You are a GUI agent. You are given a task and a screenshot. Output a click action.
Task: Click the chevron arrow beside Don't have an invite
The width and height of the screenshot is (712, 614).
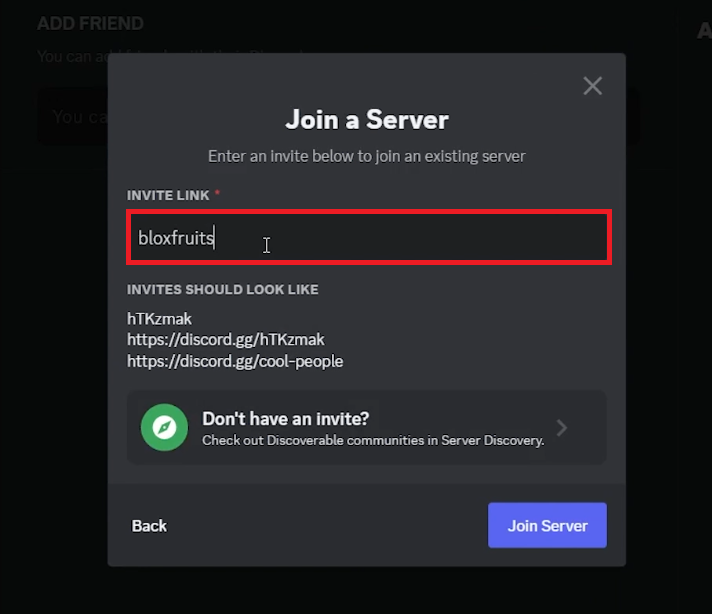[562, 428]
